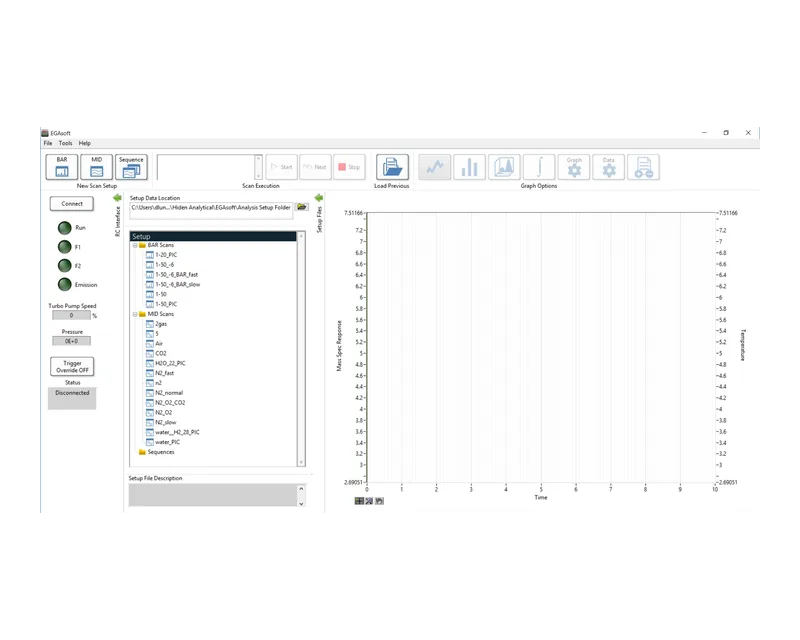Open new Sequence scan setup
Screen dimensions: 800x640
131,167
